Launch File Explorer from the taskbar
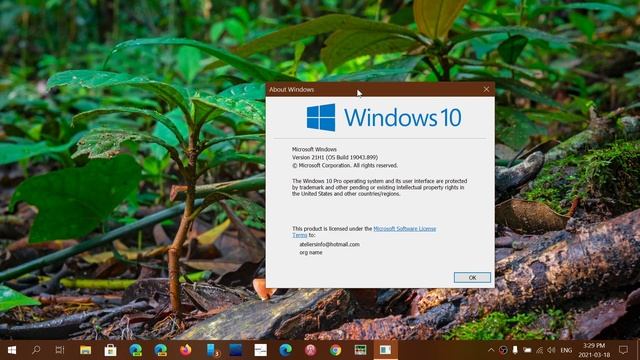The width and height of the screenshot is (640, 360). 85,350
